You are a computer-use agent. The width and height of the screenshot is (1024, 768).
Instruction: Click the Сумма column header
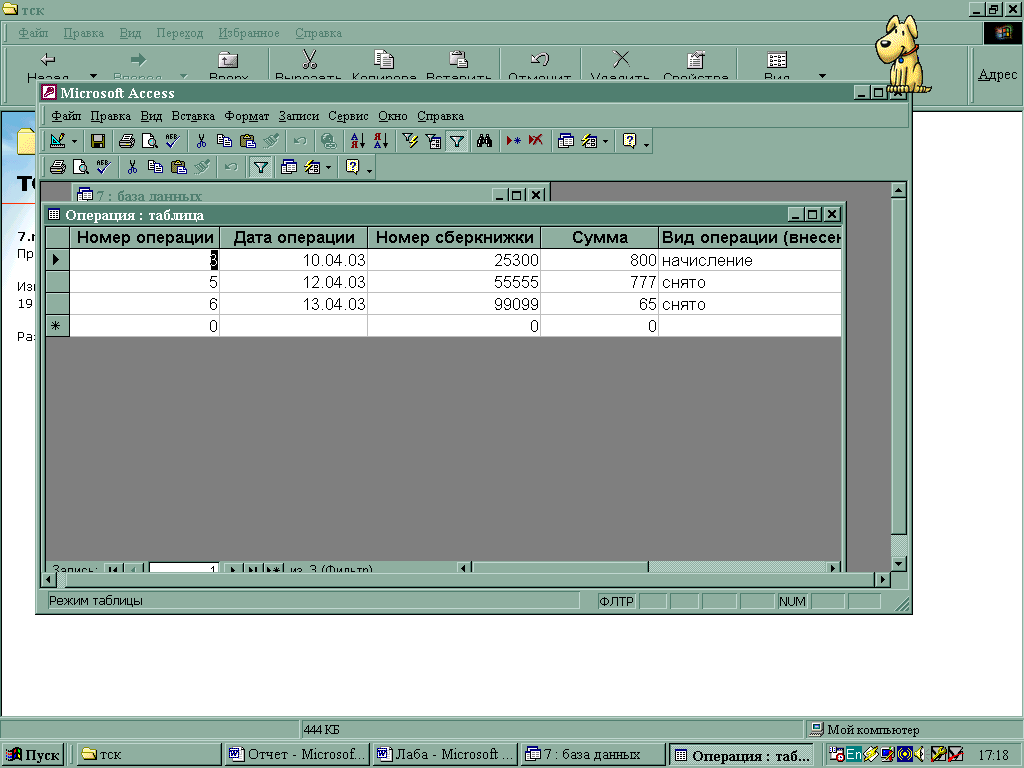[x=599, y=237]
